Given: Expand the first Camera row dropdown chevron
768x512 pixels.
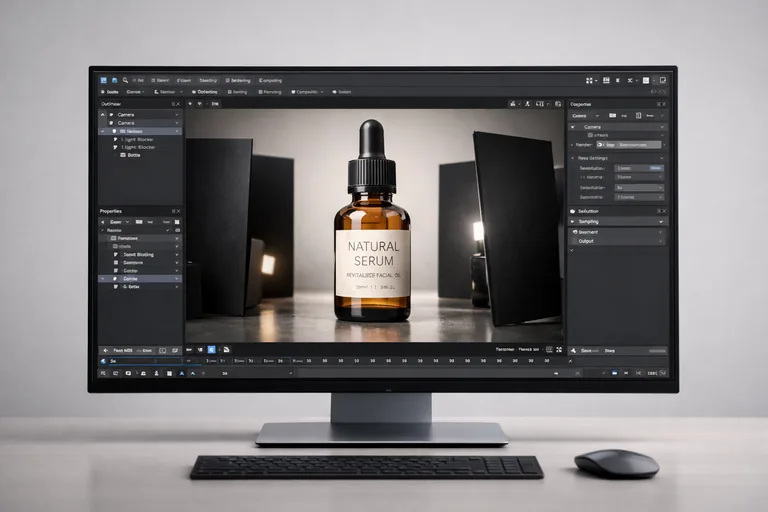Looking at the screenshot, I should pos(177,115).
